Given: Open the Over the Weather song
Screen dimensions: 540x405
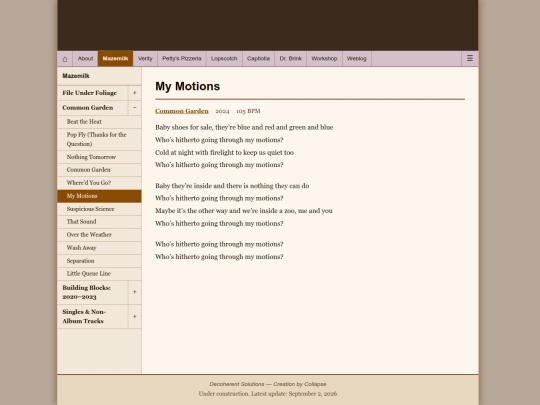Looking at the screenshot, I should pyautogui.click(x=99, y=235).
